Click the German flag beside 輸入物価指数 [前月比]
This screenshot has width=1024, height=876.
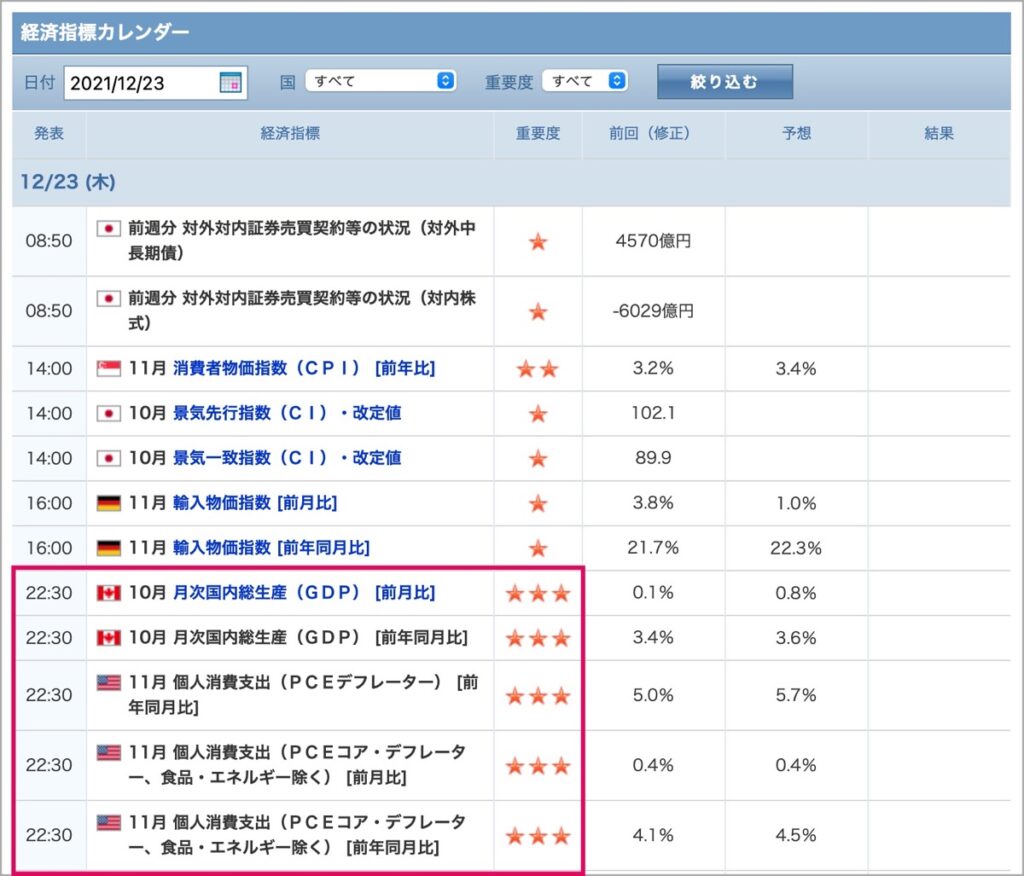point(108,503)
